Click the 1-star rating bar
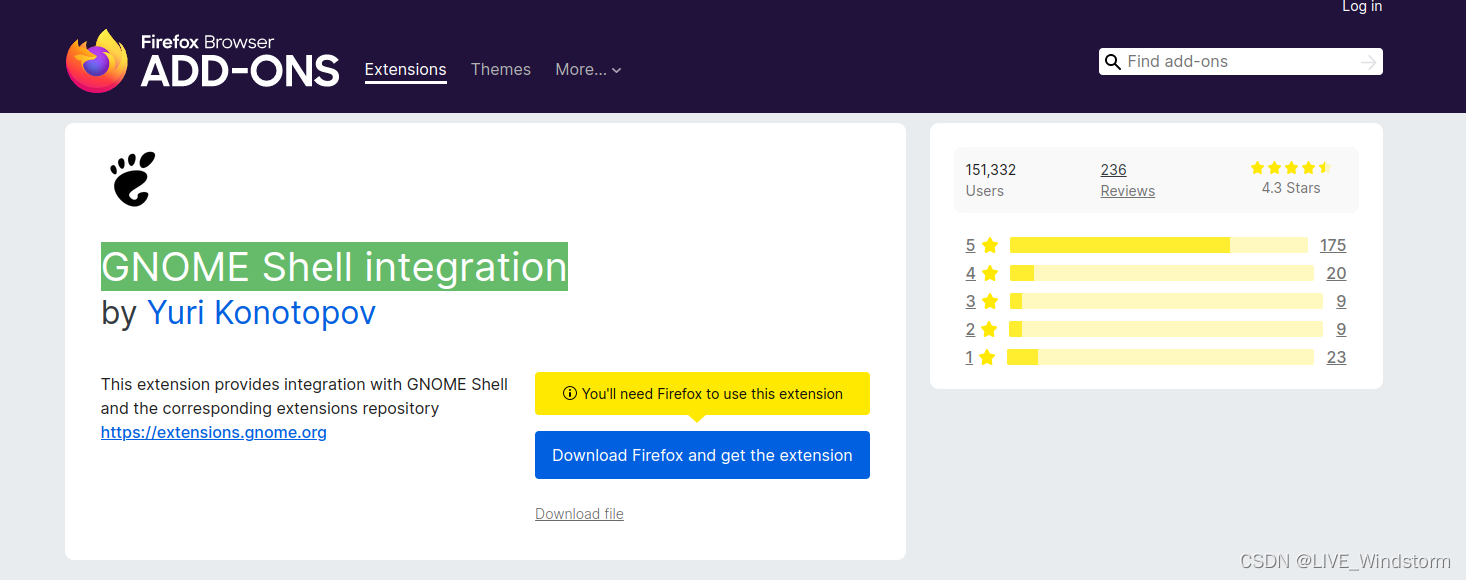 point(1160,357)
